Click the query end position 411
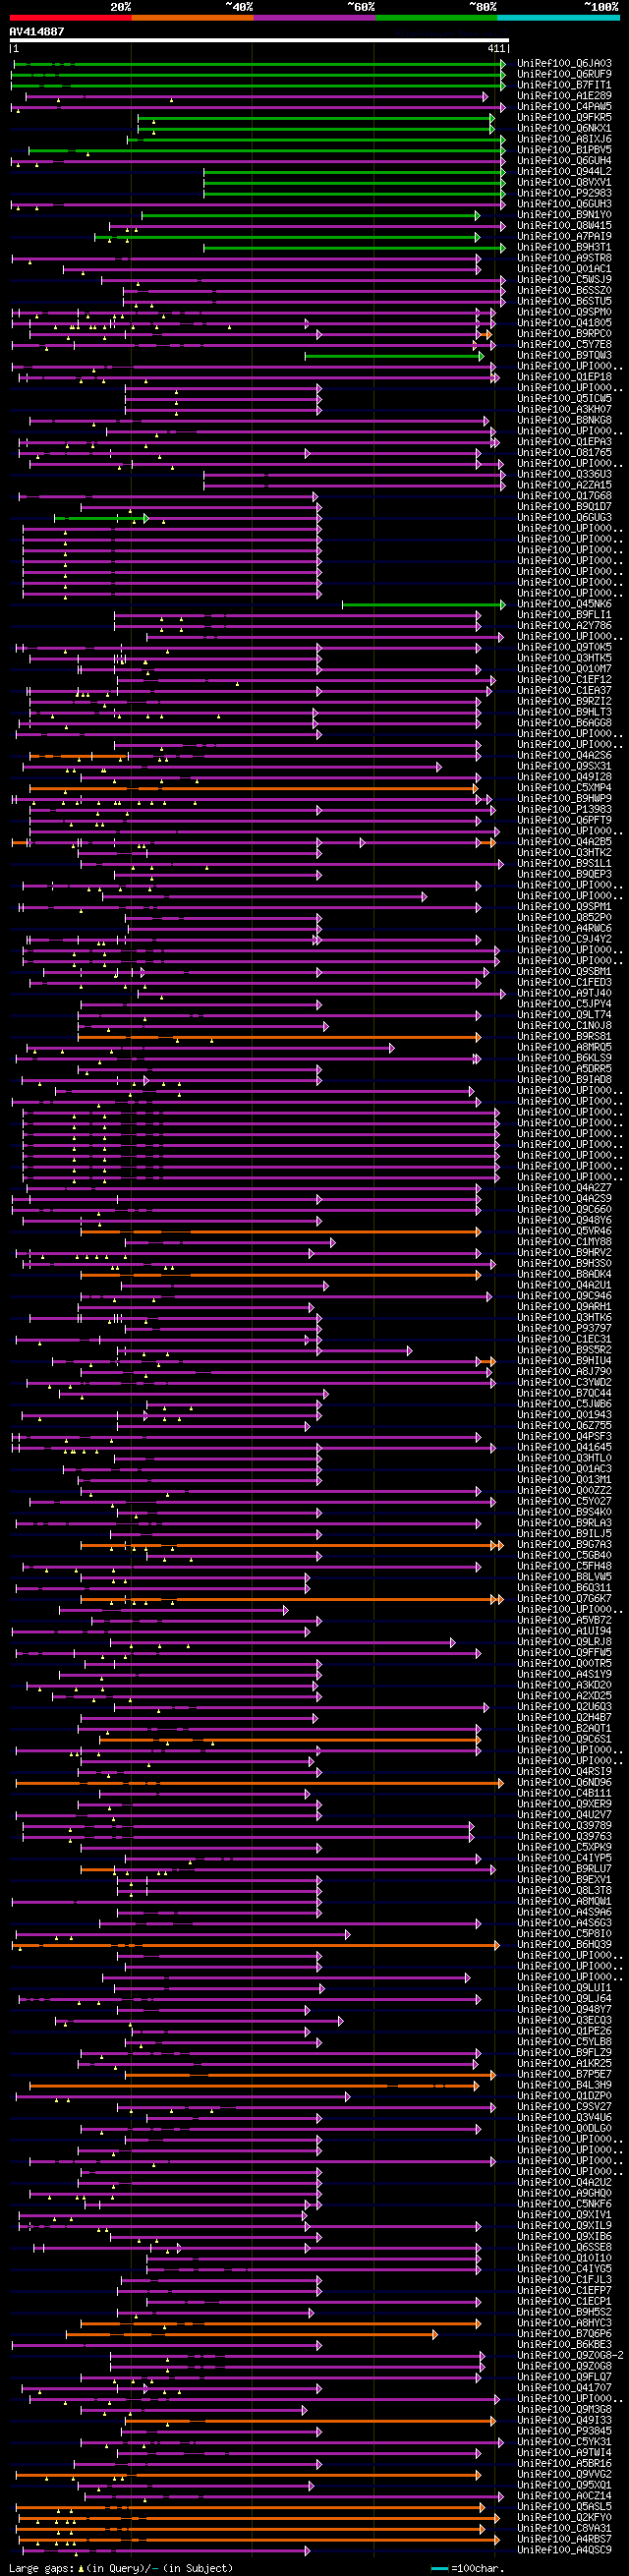This screenshot has height=2576, width=629. 496,48
